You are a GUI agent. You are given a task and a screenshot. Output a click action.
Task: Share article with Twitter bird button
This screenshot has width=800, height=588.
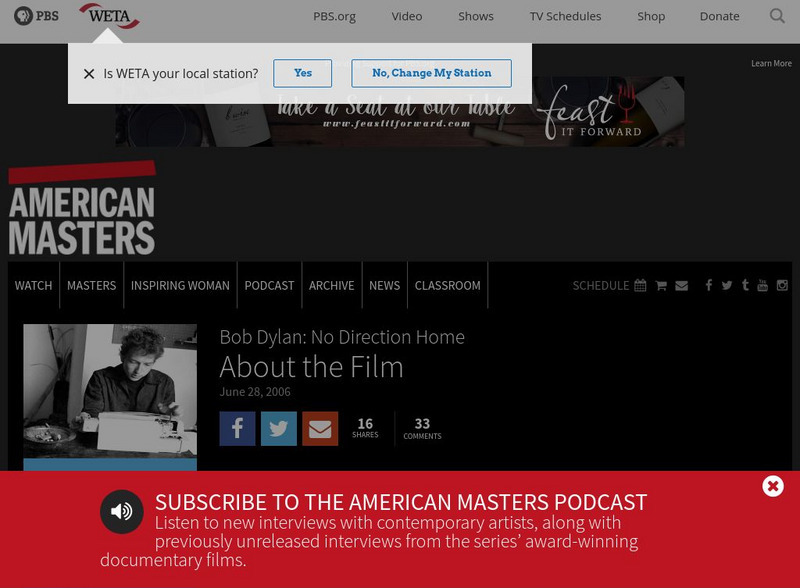[279, 429]
